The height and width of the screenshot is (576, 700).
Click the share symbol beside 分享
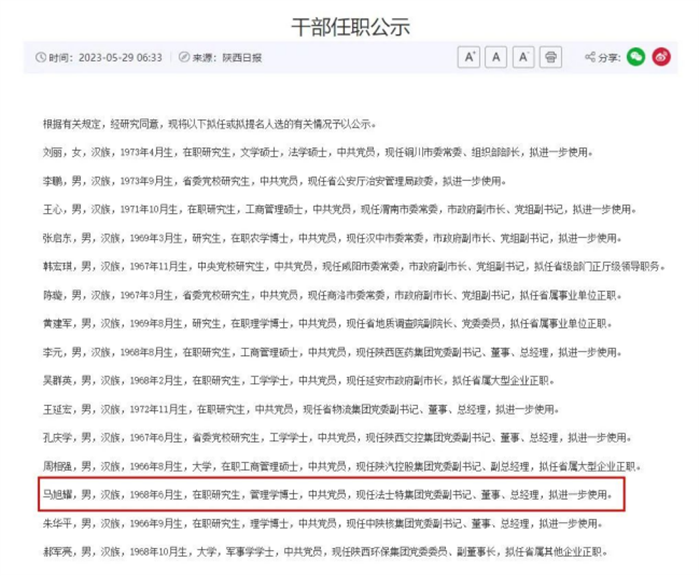click(x=590, y=57)
